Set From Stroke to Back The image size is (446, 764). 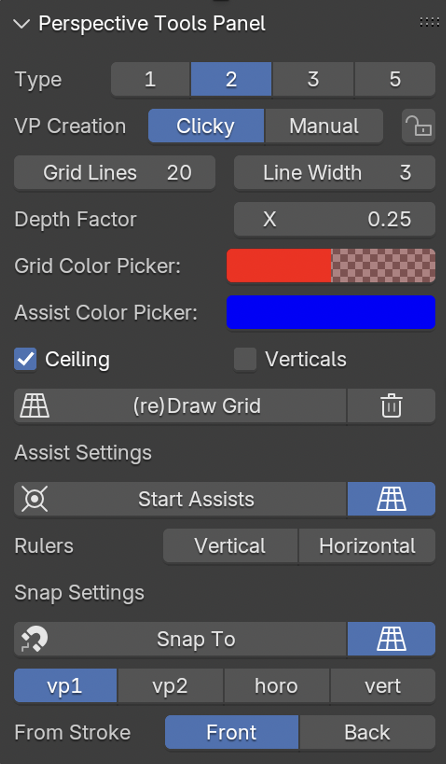click(x=367, y=732)
